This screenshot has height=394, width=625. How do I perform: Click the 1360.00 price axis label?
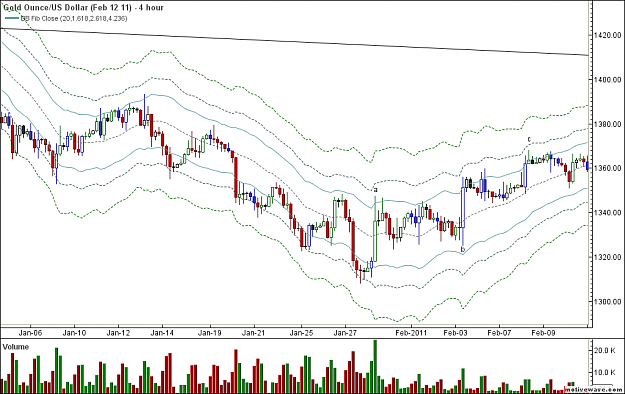607,168
